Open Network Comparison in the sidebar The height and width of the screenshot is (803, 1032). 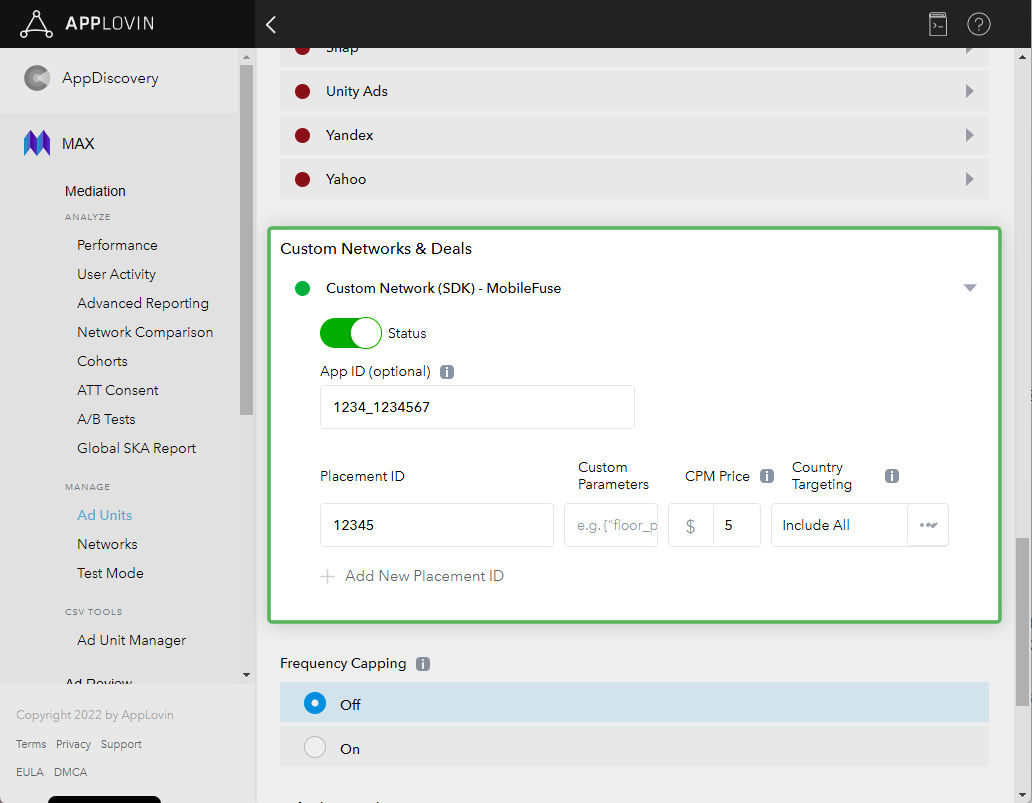[145, 332]
